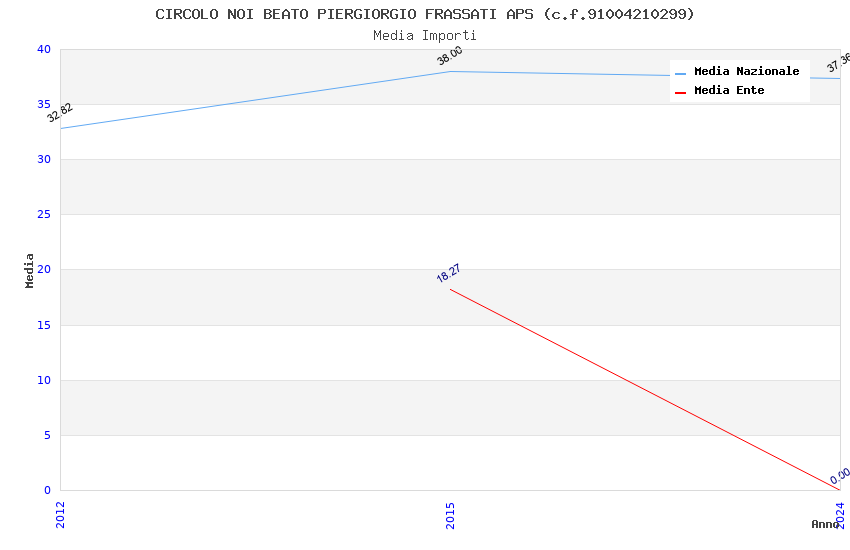
Task: Click the 30 y-axis tick label
Action: click(x=43, y=159)
